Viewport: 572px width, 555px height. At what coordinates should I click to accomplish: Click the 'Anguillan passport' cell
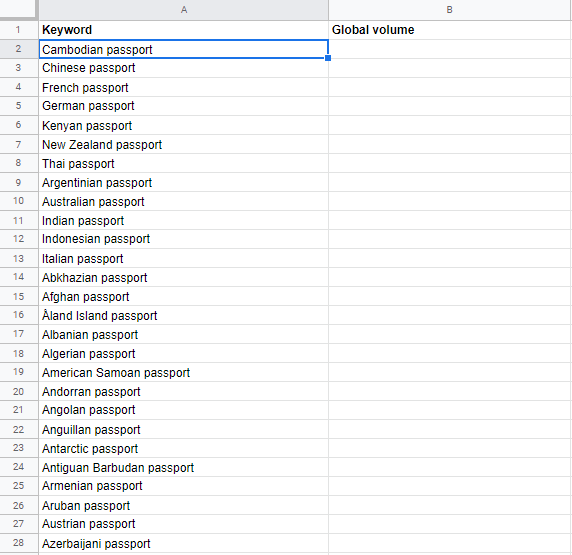click(183, 429)
